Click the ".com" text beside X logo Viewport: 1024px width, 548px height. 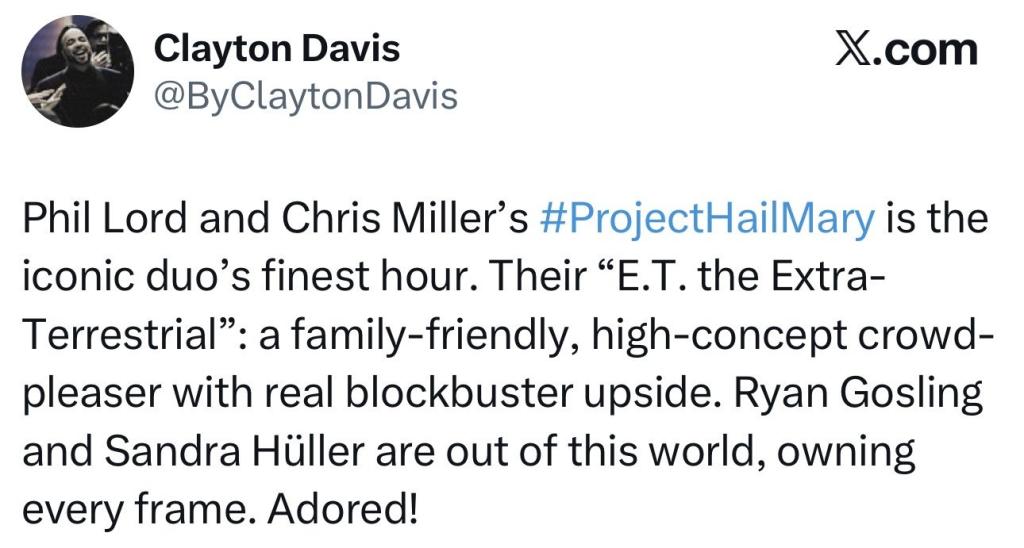click(x=927, y=49)
